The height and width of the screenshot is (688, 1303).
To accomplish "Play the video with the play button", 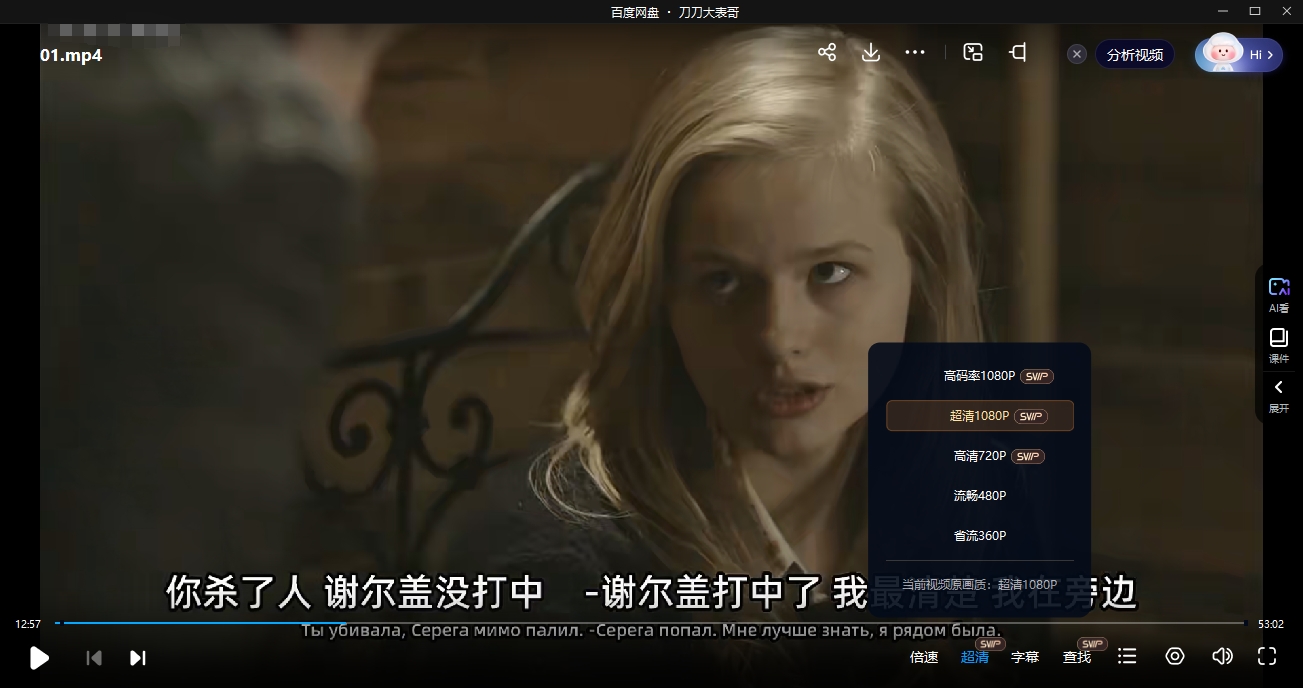I will point(39,657).
